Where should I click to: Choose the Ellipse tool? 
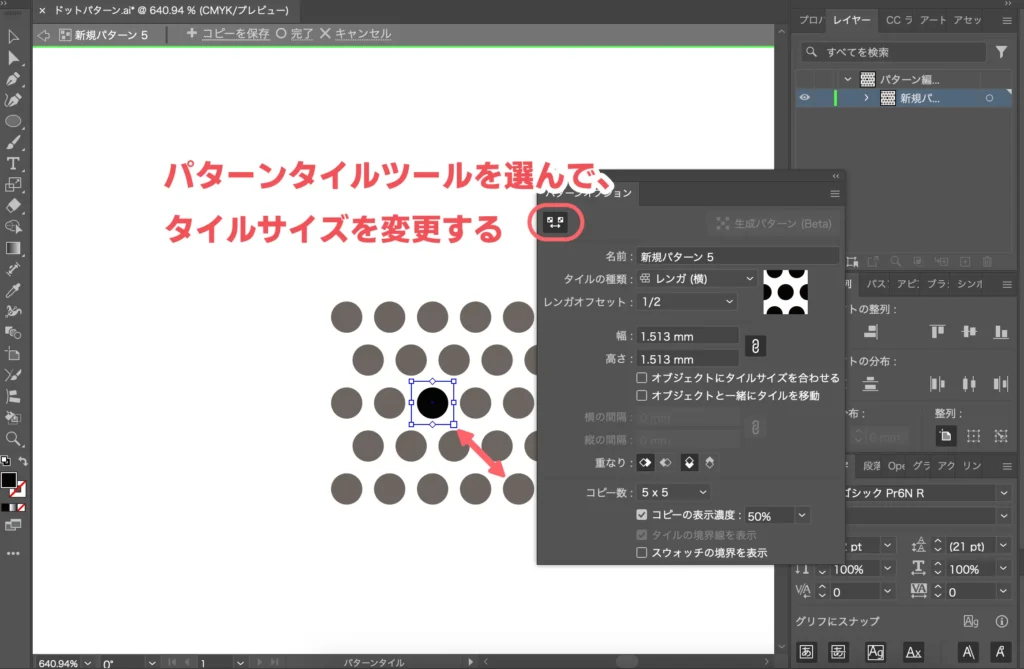point(13,121)
